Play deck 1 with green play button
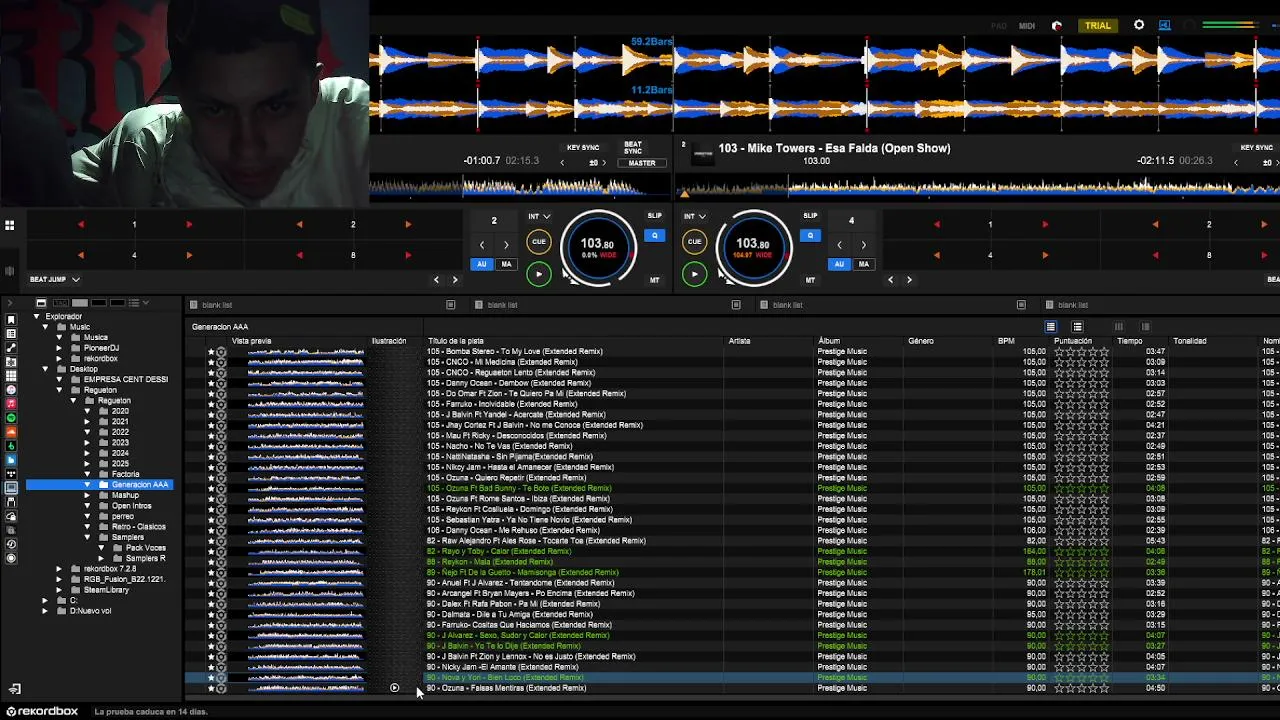Screen dimensions: 1280x720 [538, 274]
